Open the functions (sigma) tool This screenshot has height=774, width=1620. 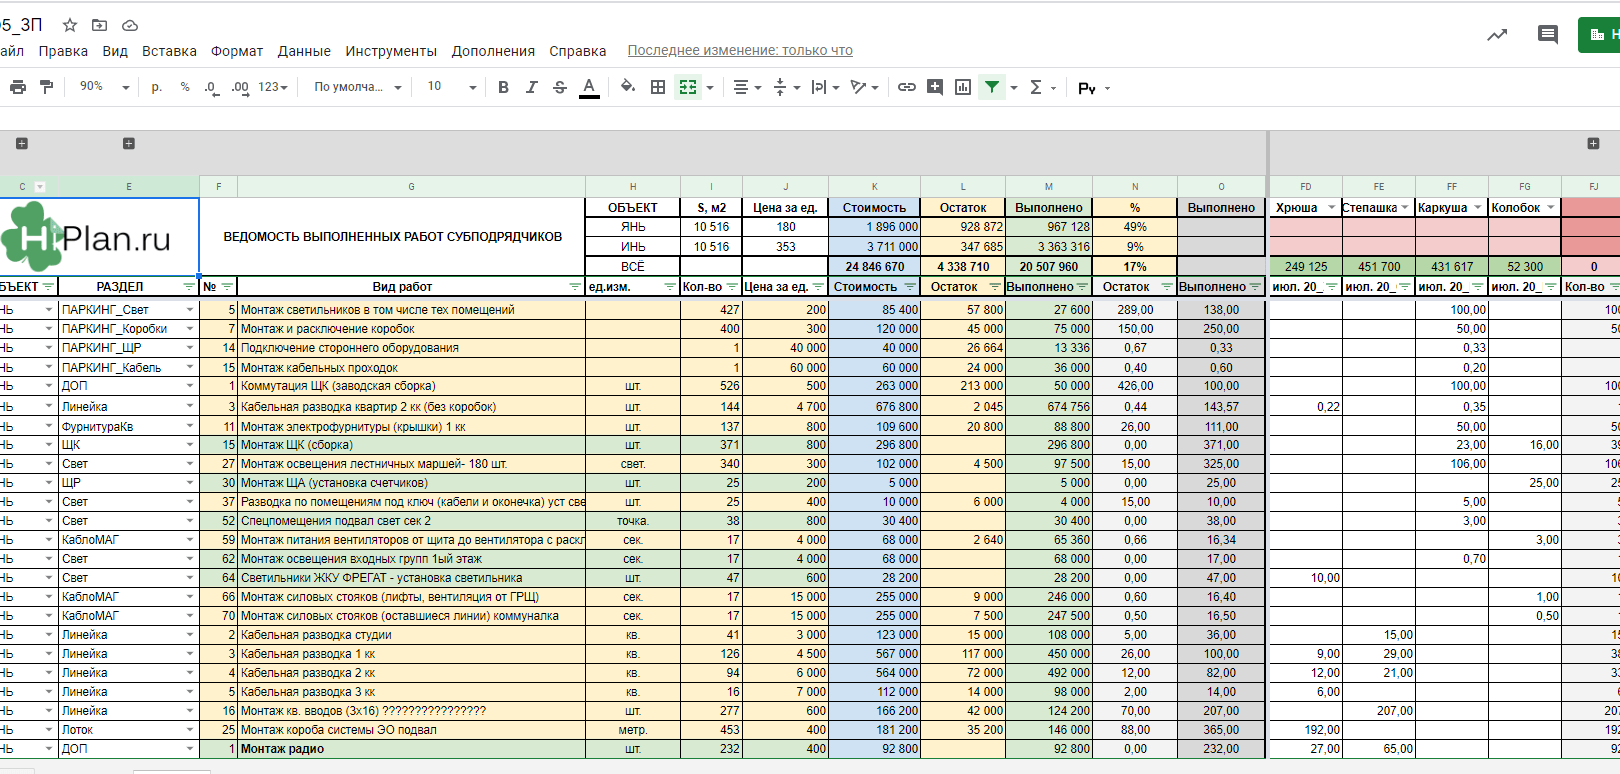1036,87
